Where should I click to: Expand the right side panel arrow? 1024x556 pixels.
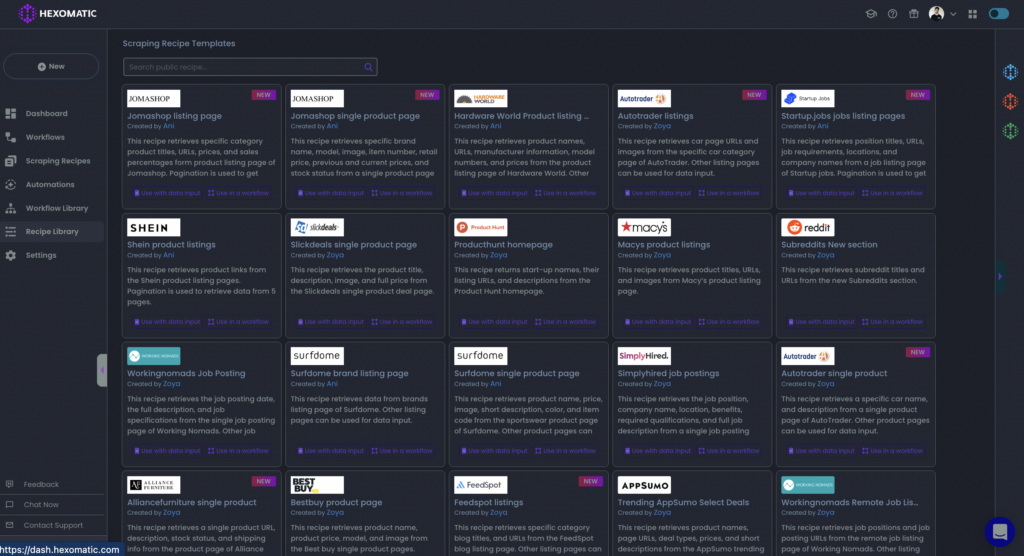click(1000, 276)
